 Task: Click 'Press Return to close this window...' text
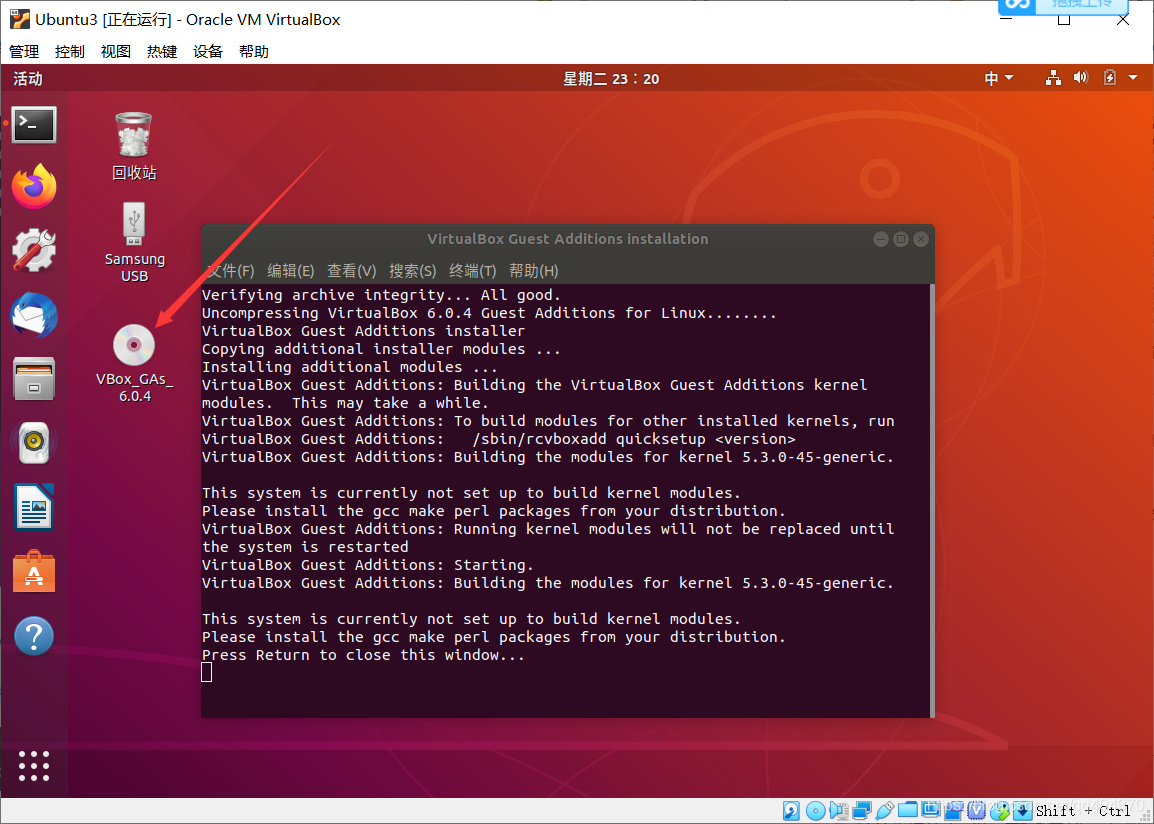coord(364,655)
